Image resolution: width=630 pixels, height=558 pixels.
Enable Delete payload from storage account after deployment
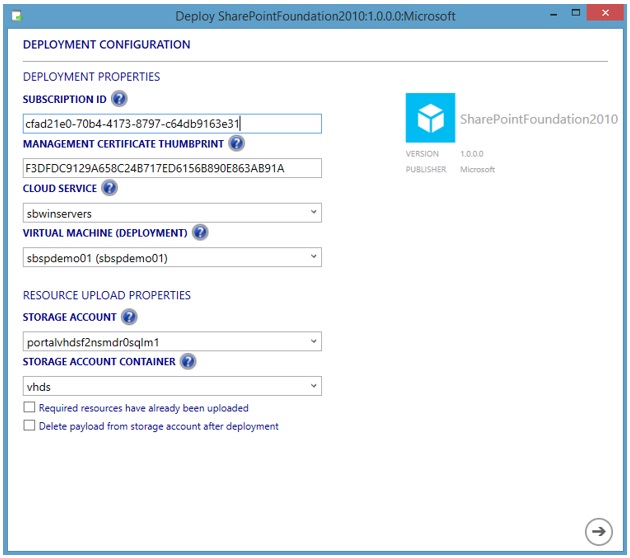click(29, 425)
